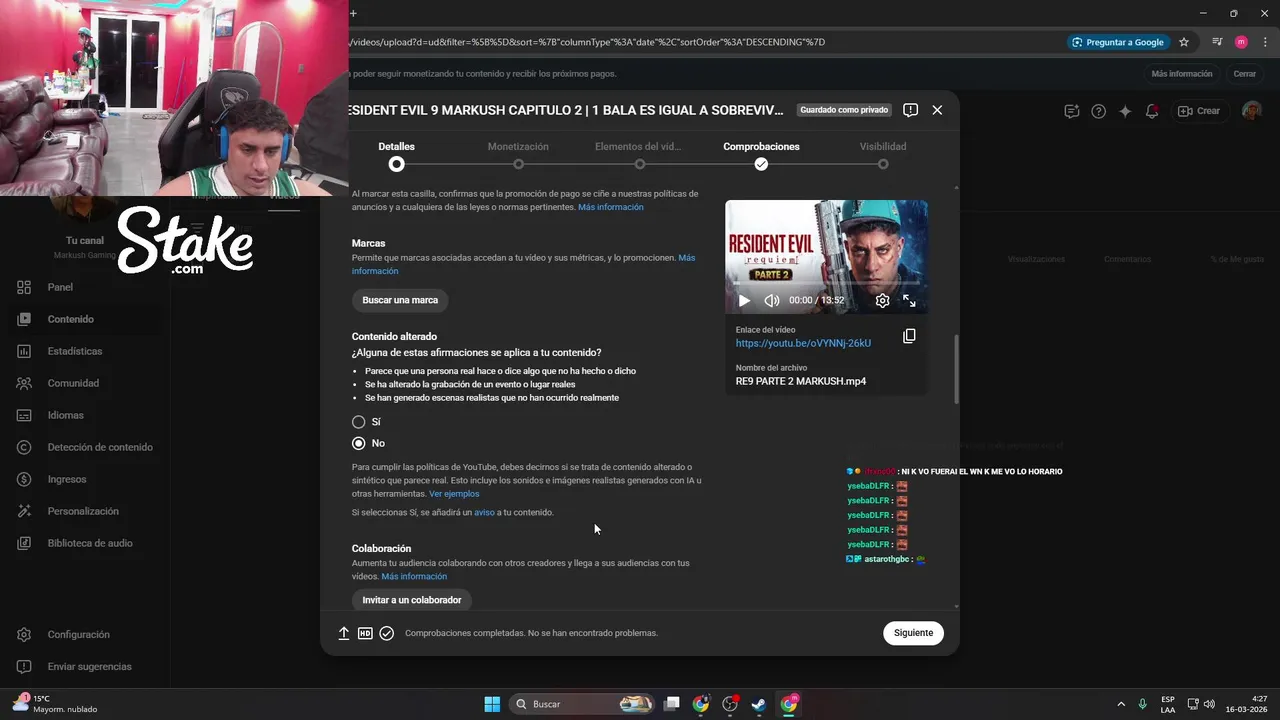Open the help question mark icon
The width and height of the screenshot is (1280, 720).
(1098, 111)
